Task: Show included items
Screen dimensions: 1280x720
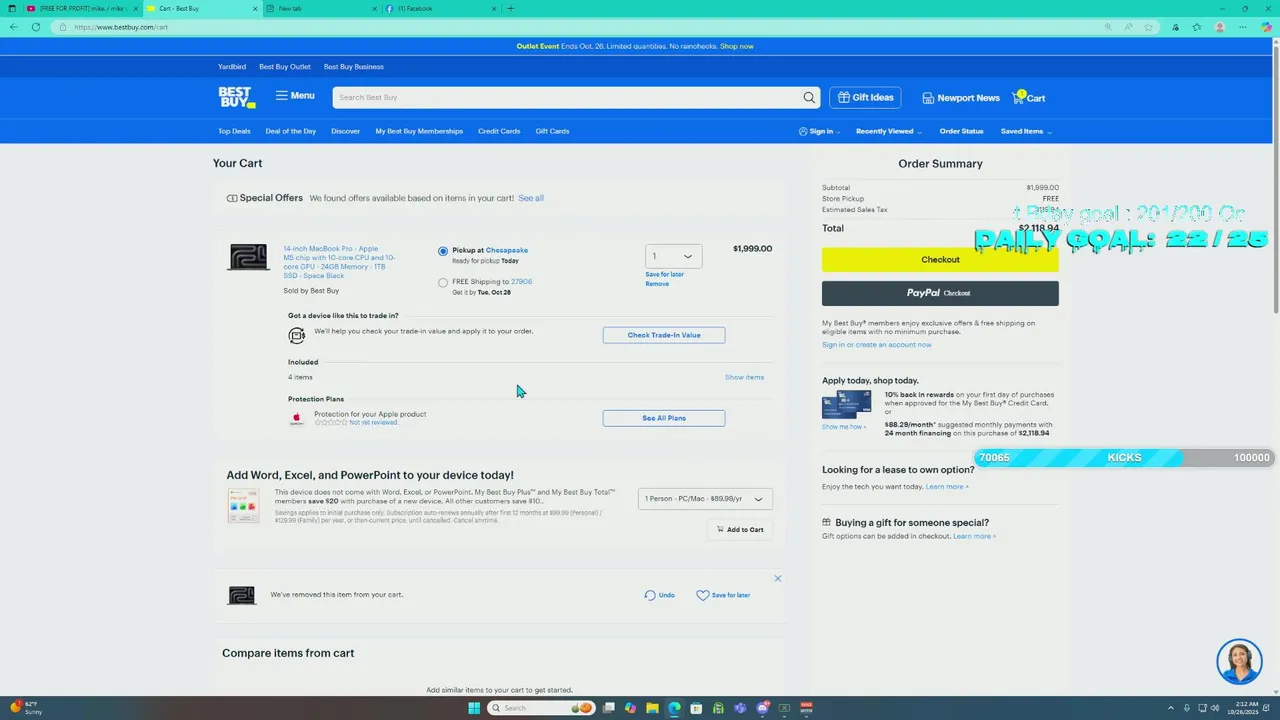Action: 744,377
